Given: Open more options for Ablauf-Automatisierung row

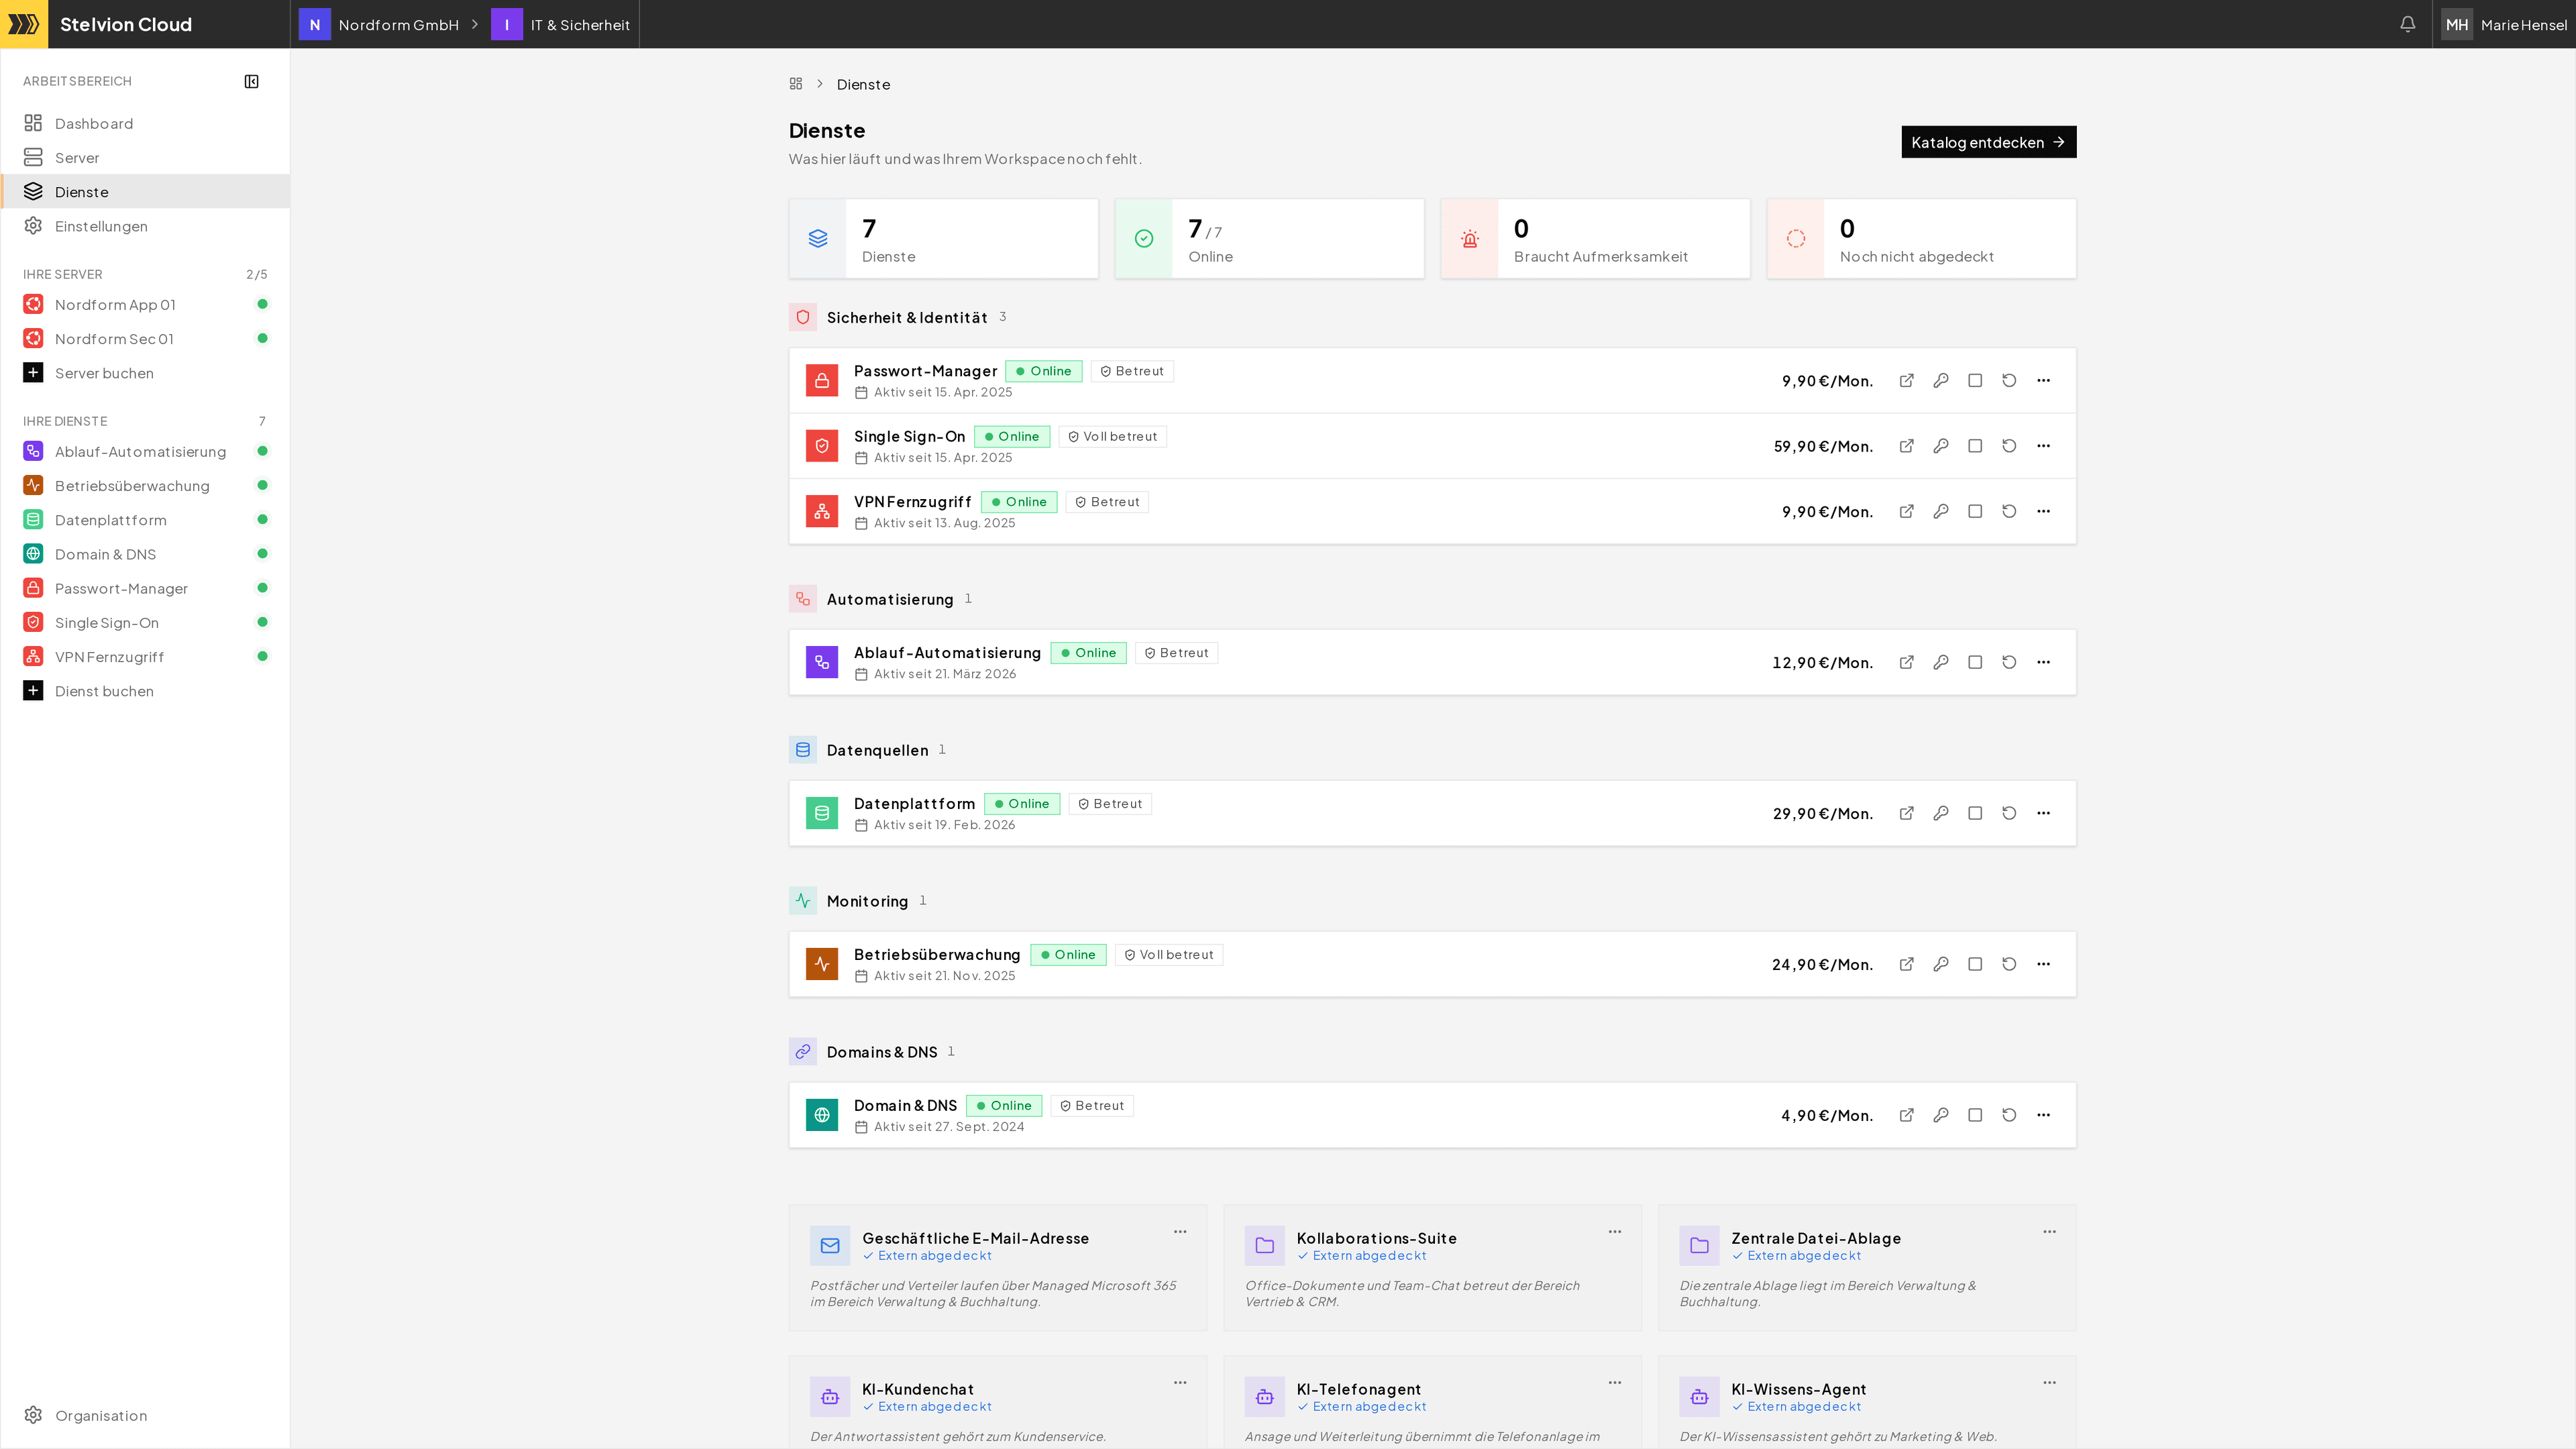Looking at the screenshot, I should pos(2043,662).
